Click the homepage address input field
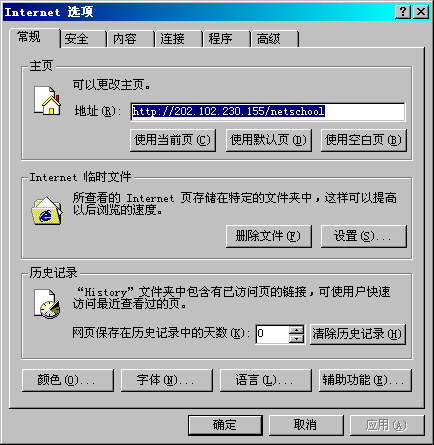The image size is (434, 445). [268, 112]
